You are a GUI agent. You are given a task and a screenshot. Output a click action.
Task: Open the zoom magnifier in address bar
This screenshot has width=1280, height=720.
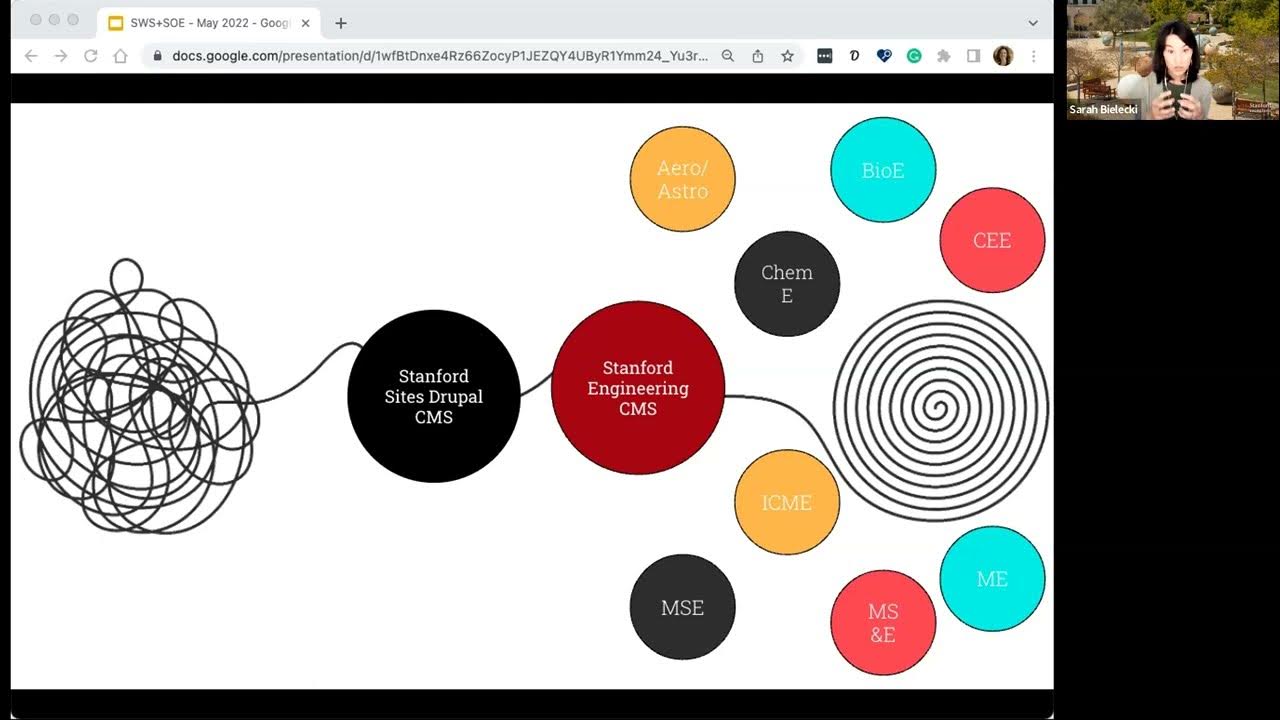[728, 56]
